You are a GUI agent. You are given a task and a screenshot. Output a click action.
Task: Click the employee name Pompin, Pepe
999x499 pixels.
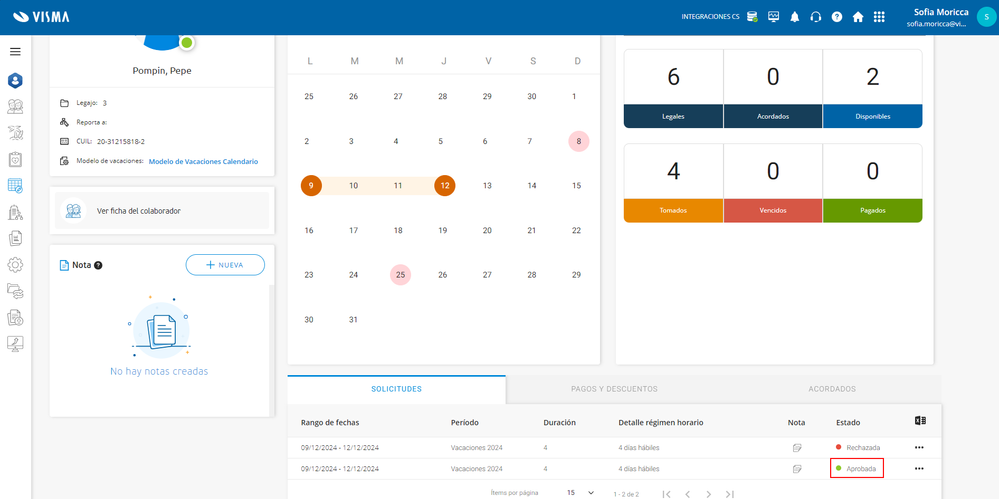click(162, 71)
